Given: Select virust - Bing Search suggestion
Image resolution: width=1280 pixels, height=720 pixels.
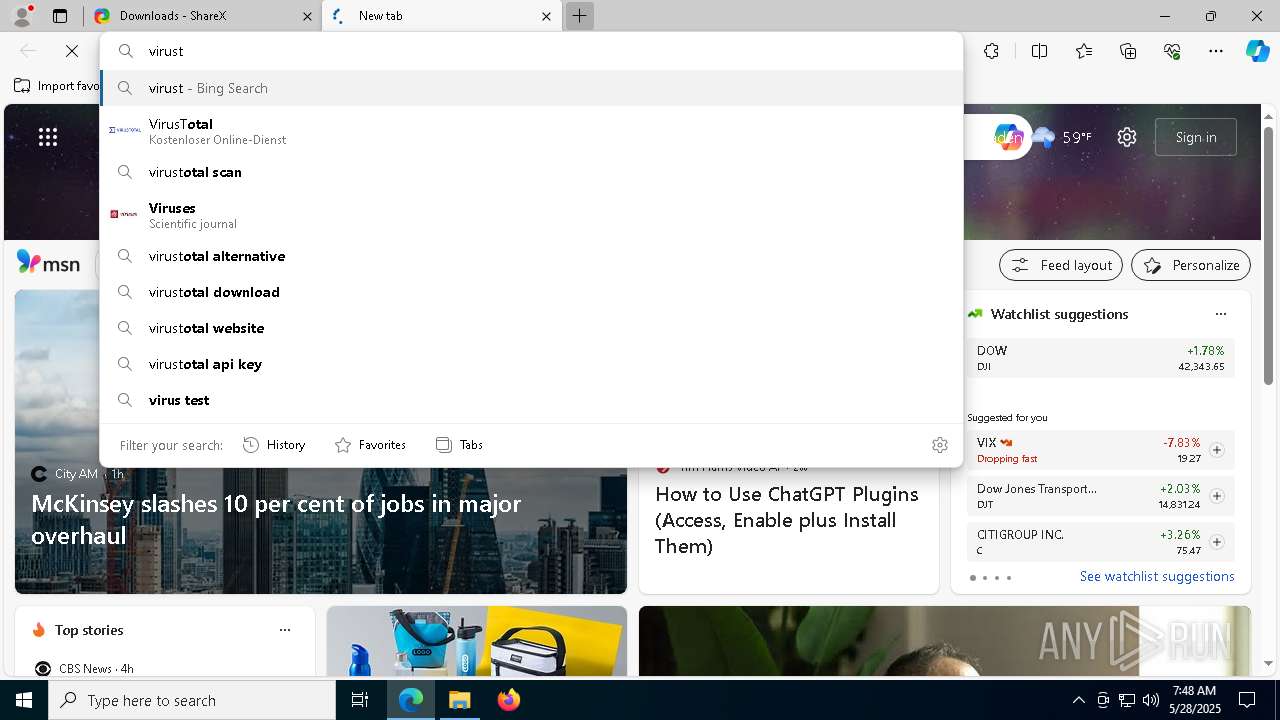Looking at the screenshot, I should 531,88.
